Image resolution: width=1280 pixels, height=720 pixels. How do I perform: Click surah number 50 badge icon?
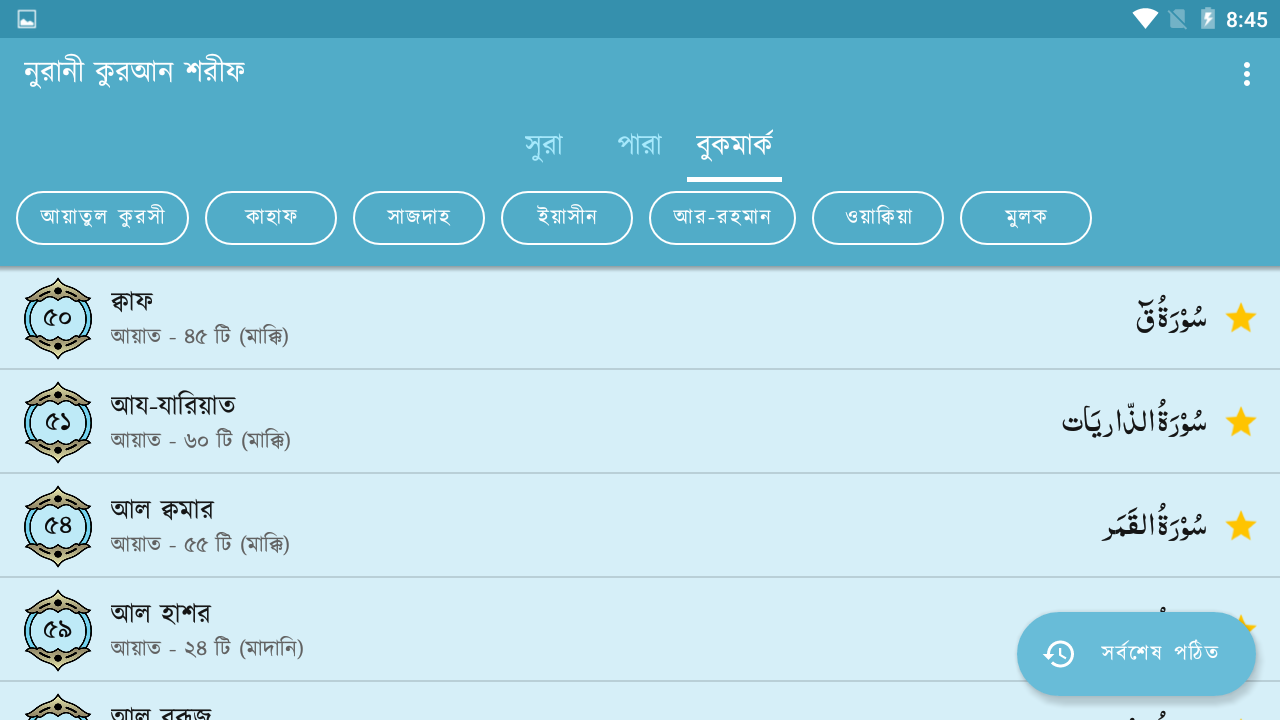pyautogui.click(x=58, y=318)
